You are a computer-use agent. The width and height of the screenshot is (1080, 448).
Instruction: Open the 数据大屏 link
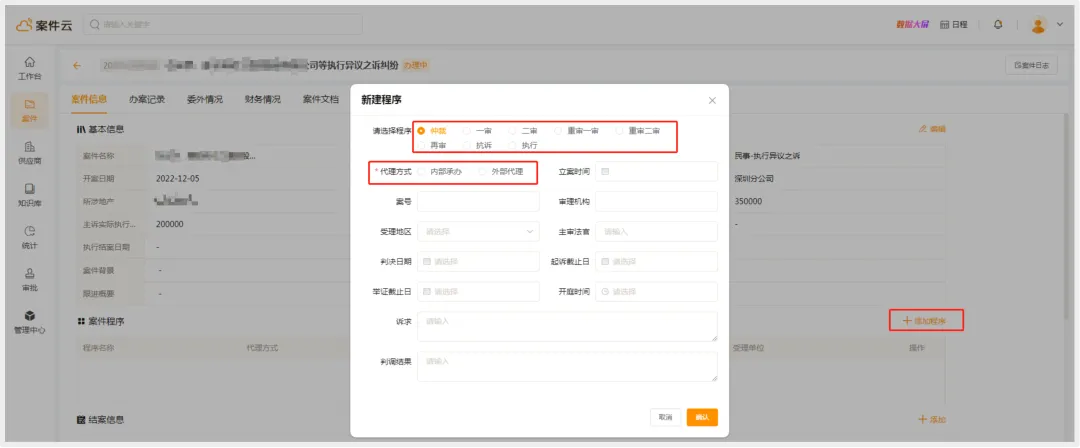coord(913,25)
